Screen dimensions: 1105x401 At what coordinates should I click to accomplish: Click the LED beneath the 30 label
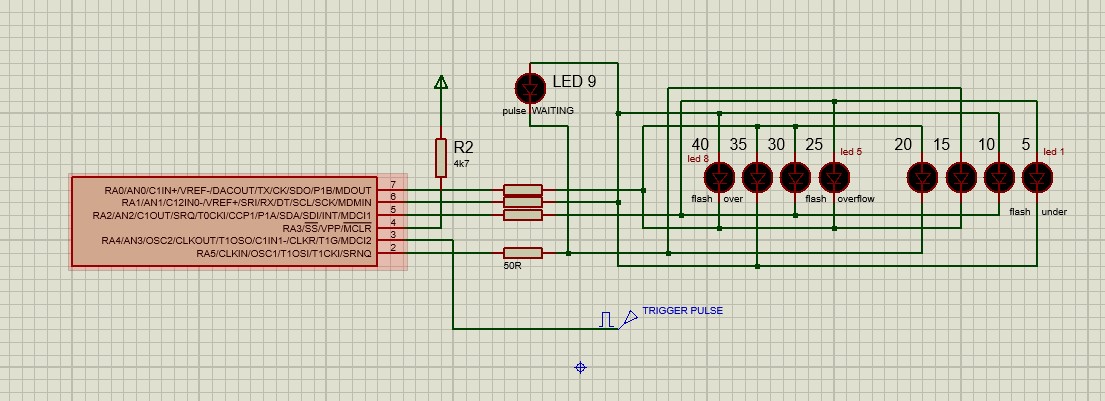795,178
